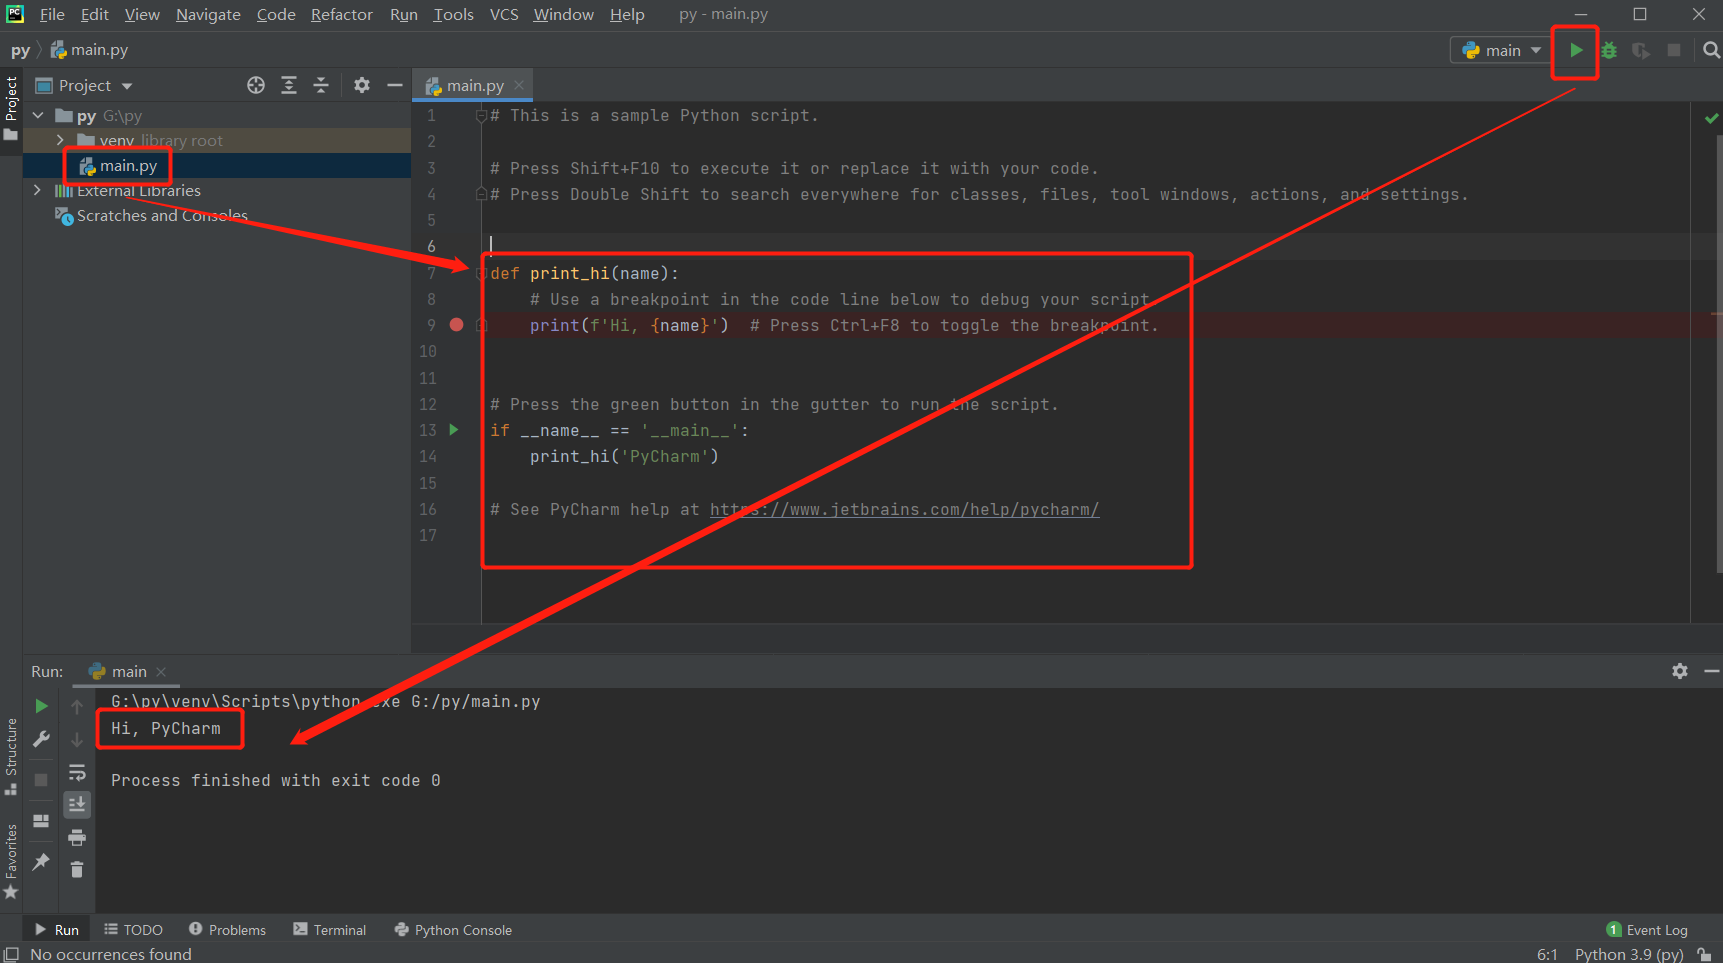1723x963 pixels.
Task: Open the VCS menu
Action: 504,14
